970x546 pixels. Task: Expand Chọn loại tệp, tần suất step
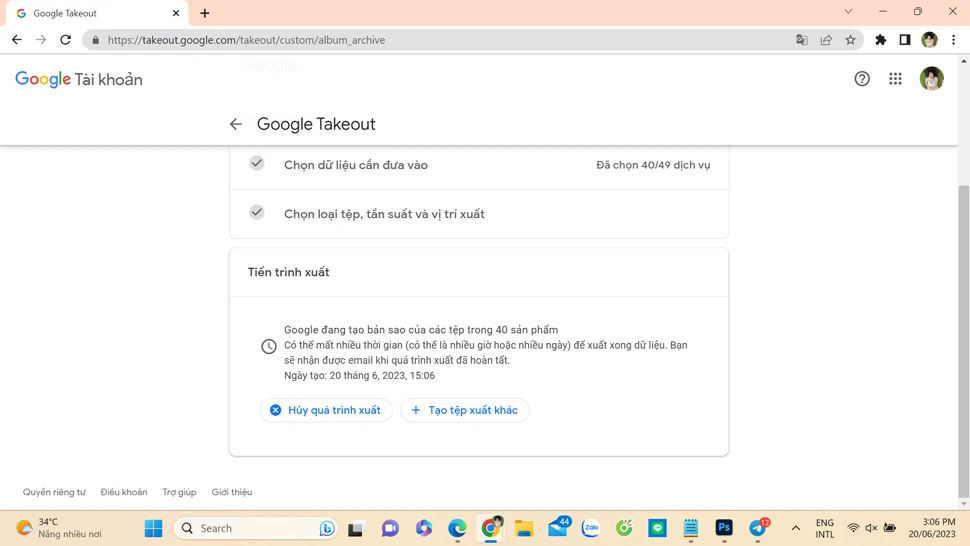(x=479, y=214)
